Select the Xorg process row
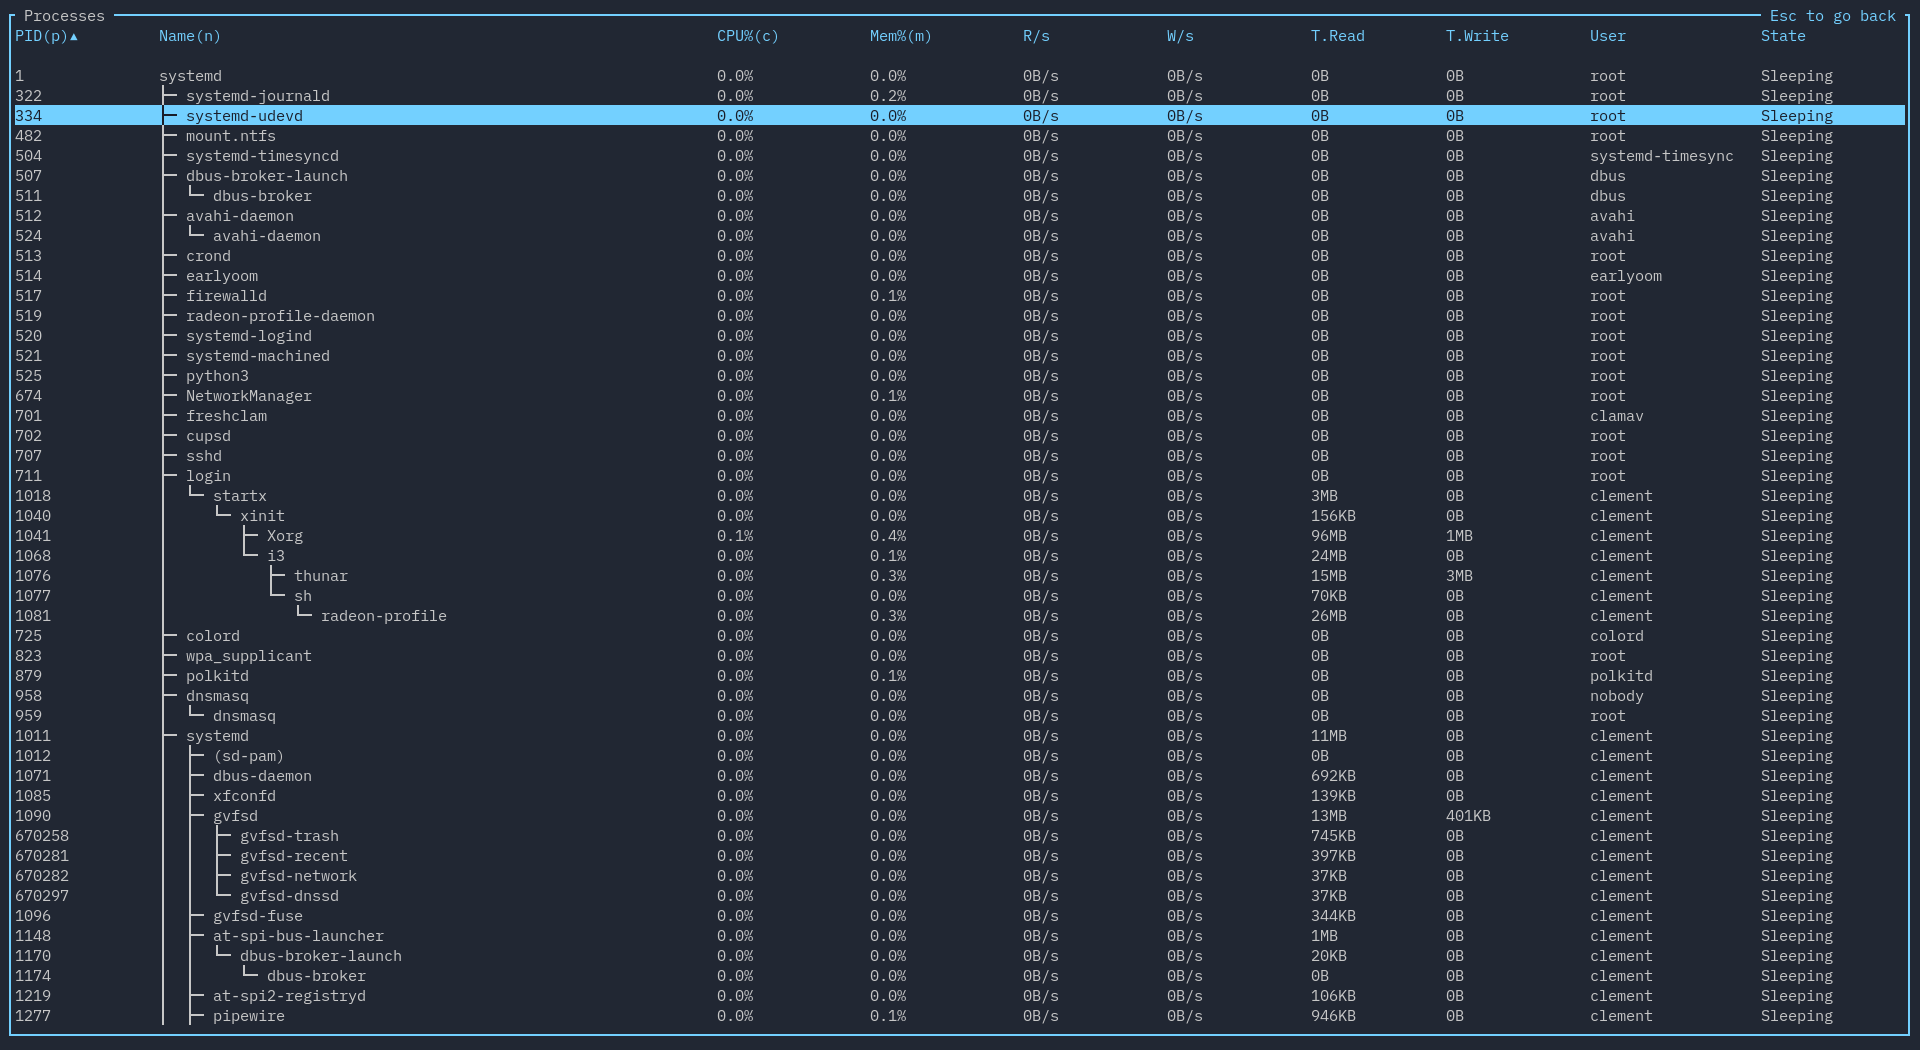The height and width of the screenshot is (1050, 1920). point(284,536)
